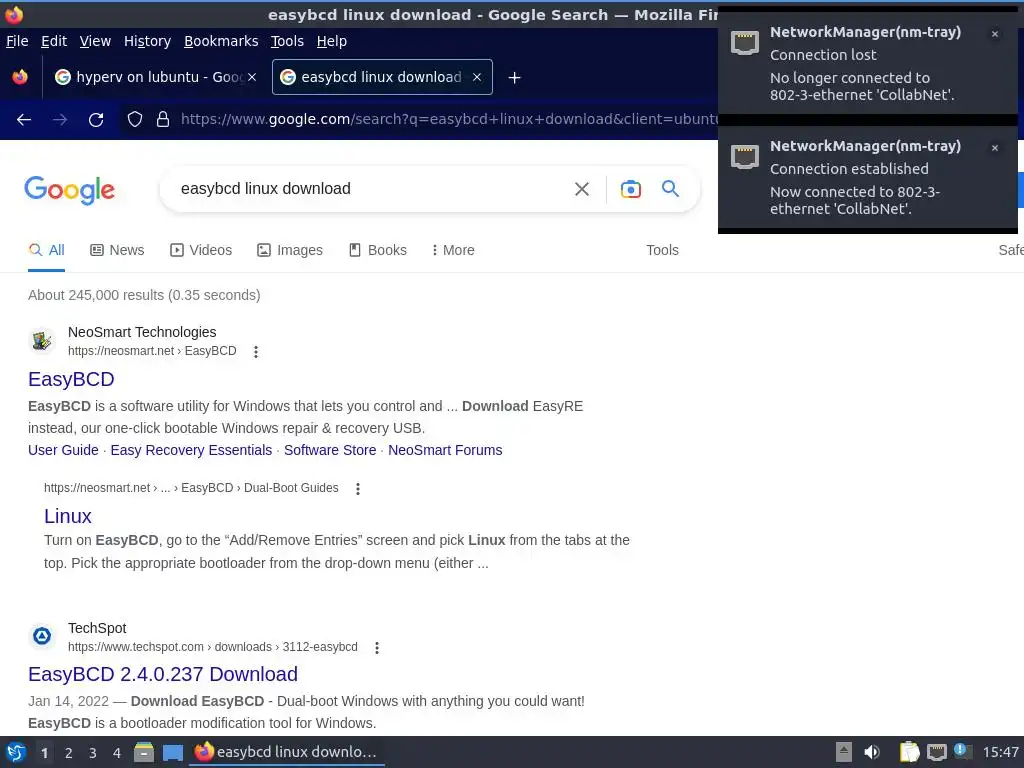The image size is (1024, 768).
Task: Open the File menu
Action: click(17, 41)
